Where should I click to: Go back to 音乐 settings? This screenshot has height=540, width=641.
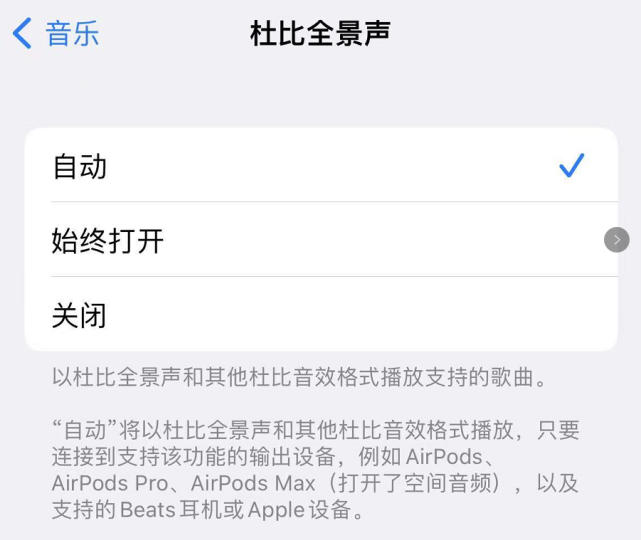click(x=56, y=33)
